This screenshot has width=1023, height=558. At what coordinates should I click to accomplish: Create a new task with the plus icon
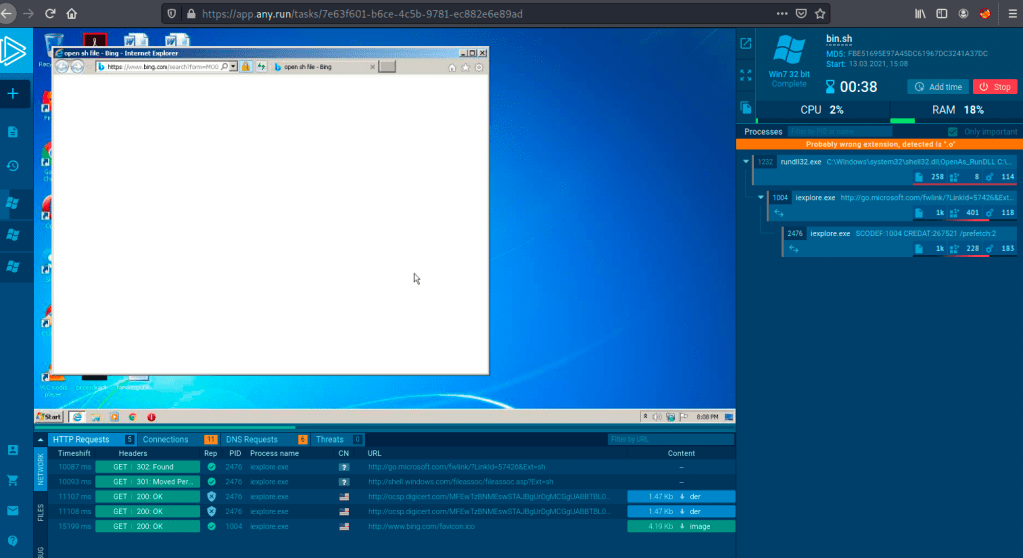coord(13,93)
